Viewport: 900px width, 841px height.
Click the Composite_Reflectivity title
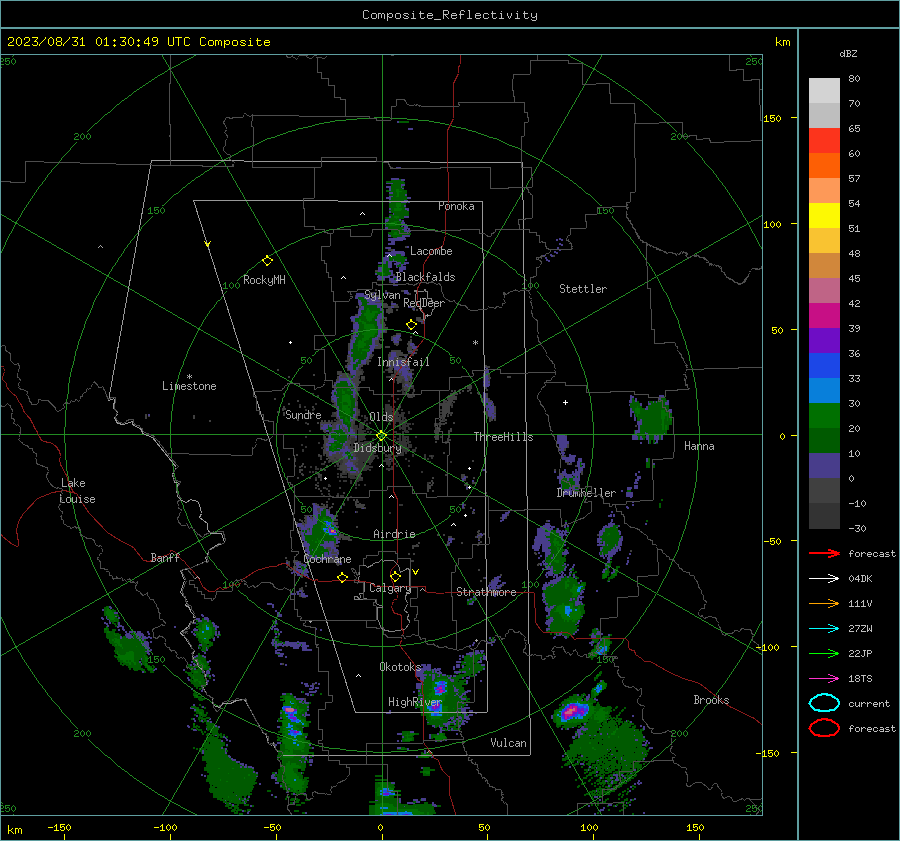(x=450, y=15)
